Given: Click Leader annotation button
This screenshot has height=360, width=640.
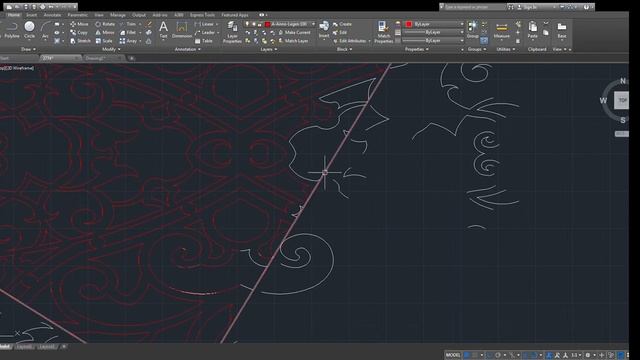Looking at the screenshot, I should (205, 32).
